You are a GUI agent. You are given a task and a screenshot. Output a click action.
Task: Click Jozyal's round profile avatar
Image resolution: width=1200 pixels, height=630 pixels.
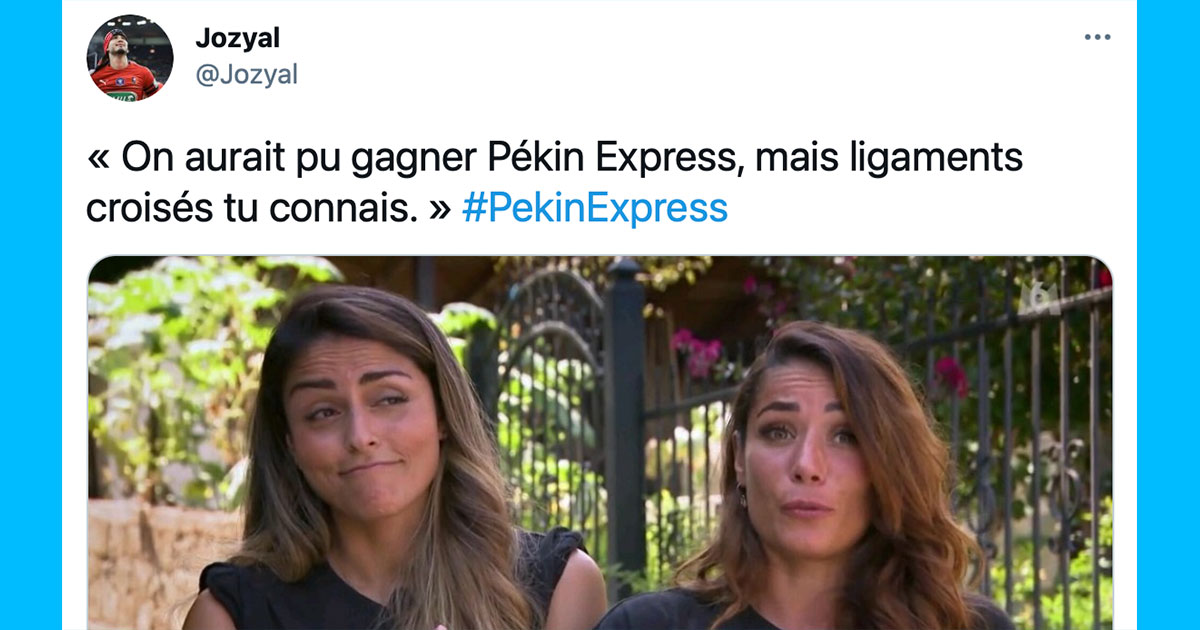pos(130,59)
